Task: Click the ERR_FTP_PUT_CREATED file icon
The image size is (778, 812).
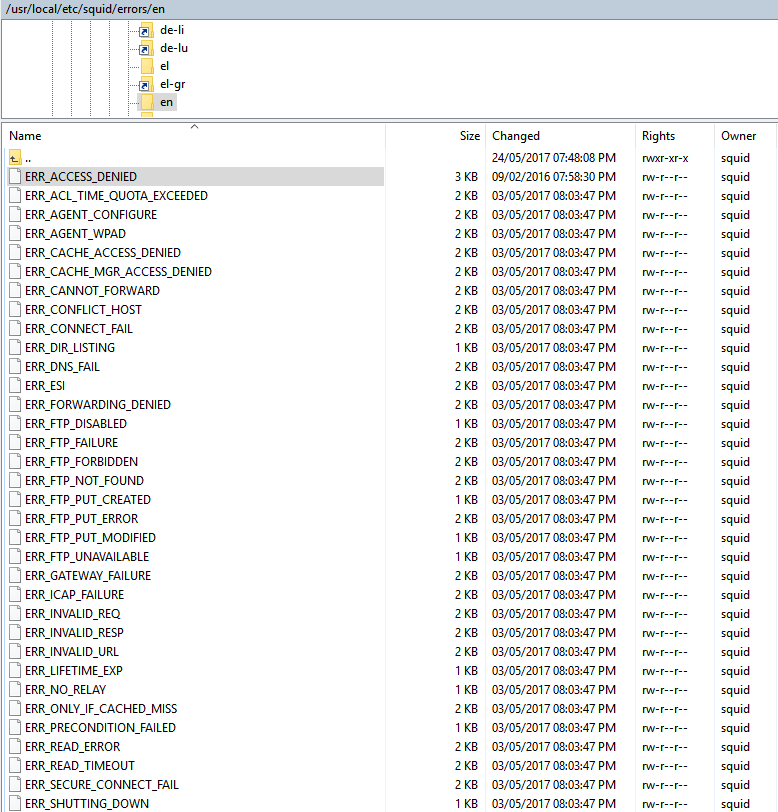Action: tap(15, 499)
